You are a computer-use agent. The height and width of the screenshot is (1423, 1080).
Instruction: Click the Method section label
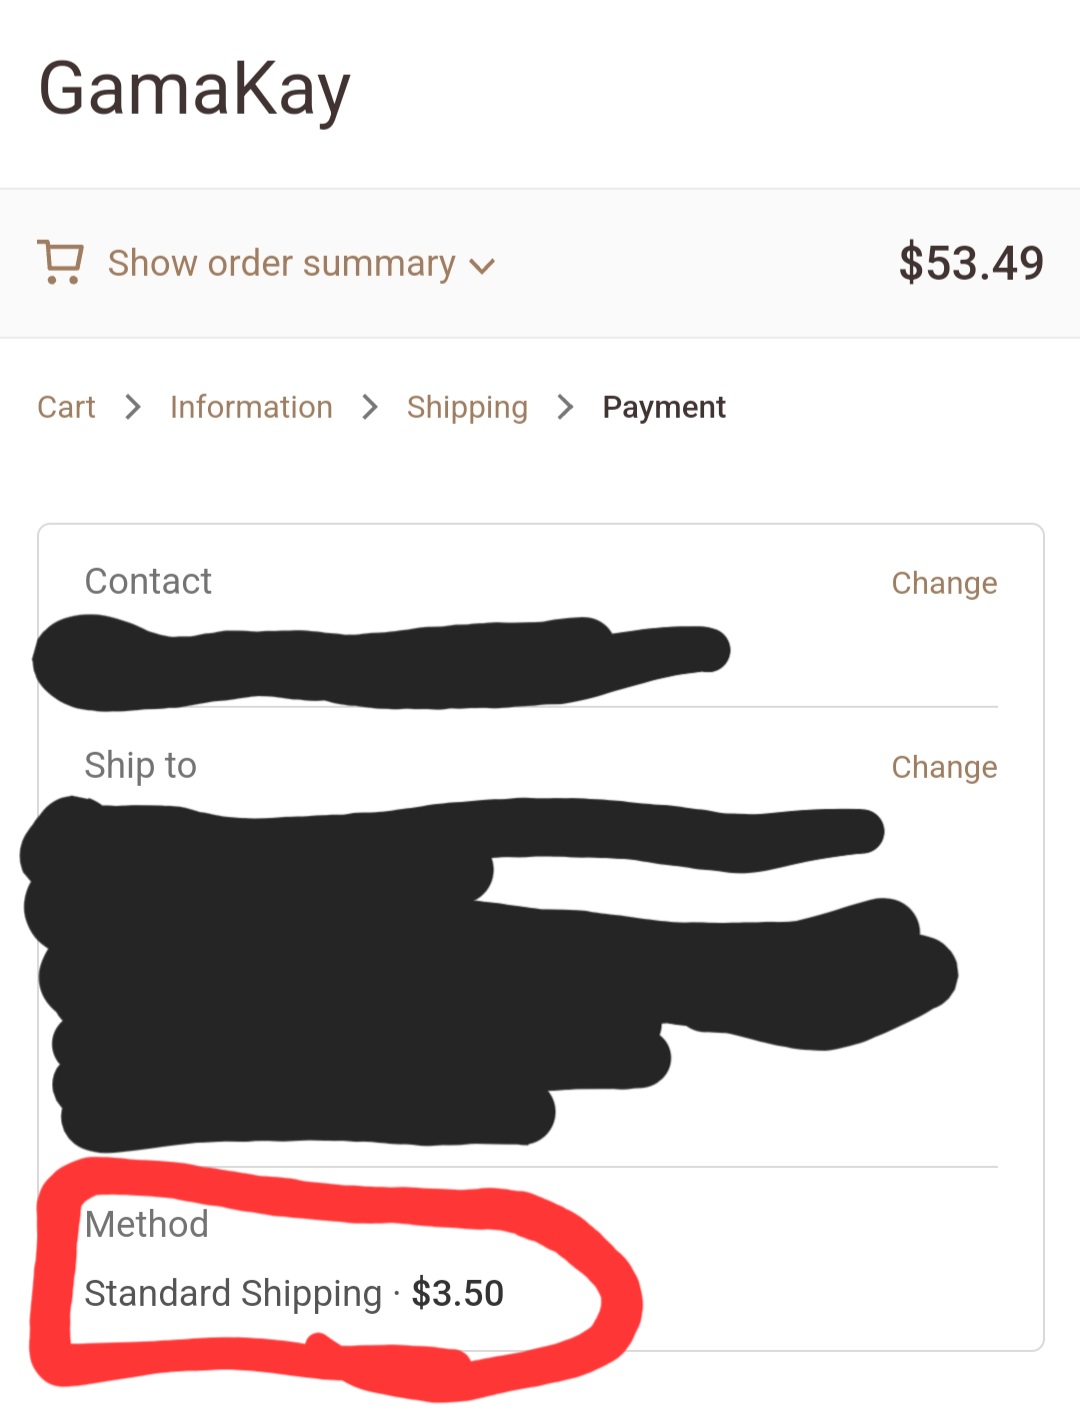(147, 1224)
